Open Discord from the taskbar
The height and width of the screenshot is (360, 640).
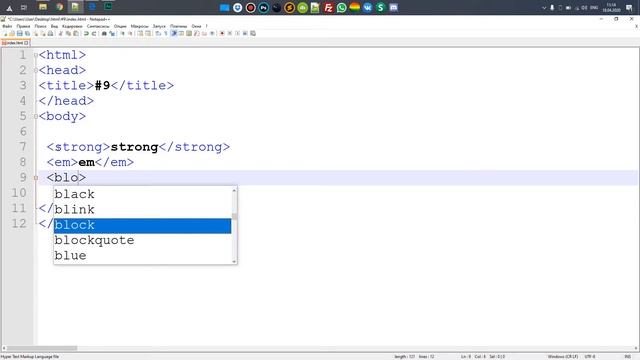(x=393, y=7)
